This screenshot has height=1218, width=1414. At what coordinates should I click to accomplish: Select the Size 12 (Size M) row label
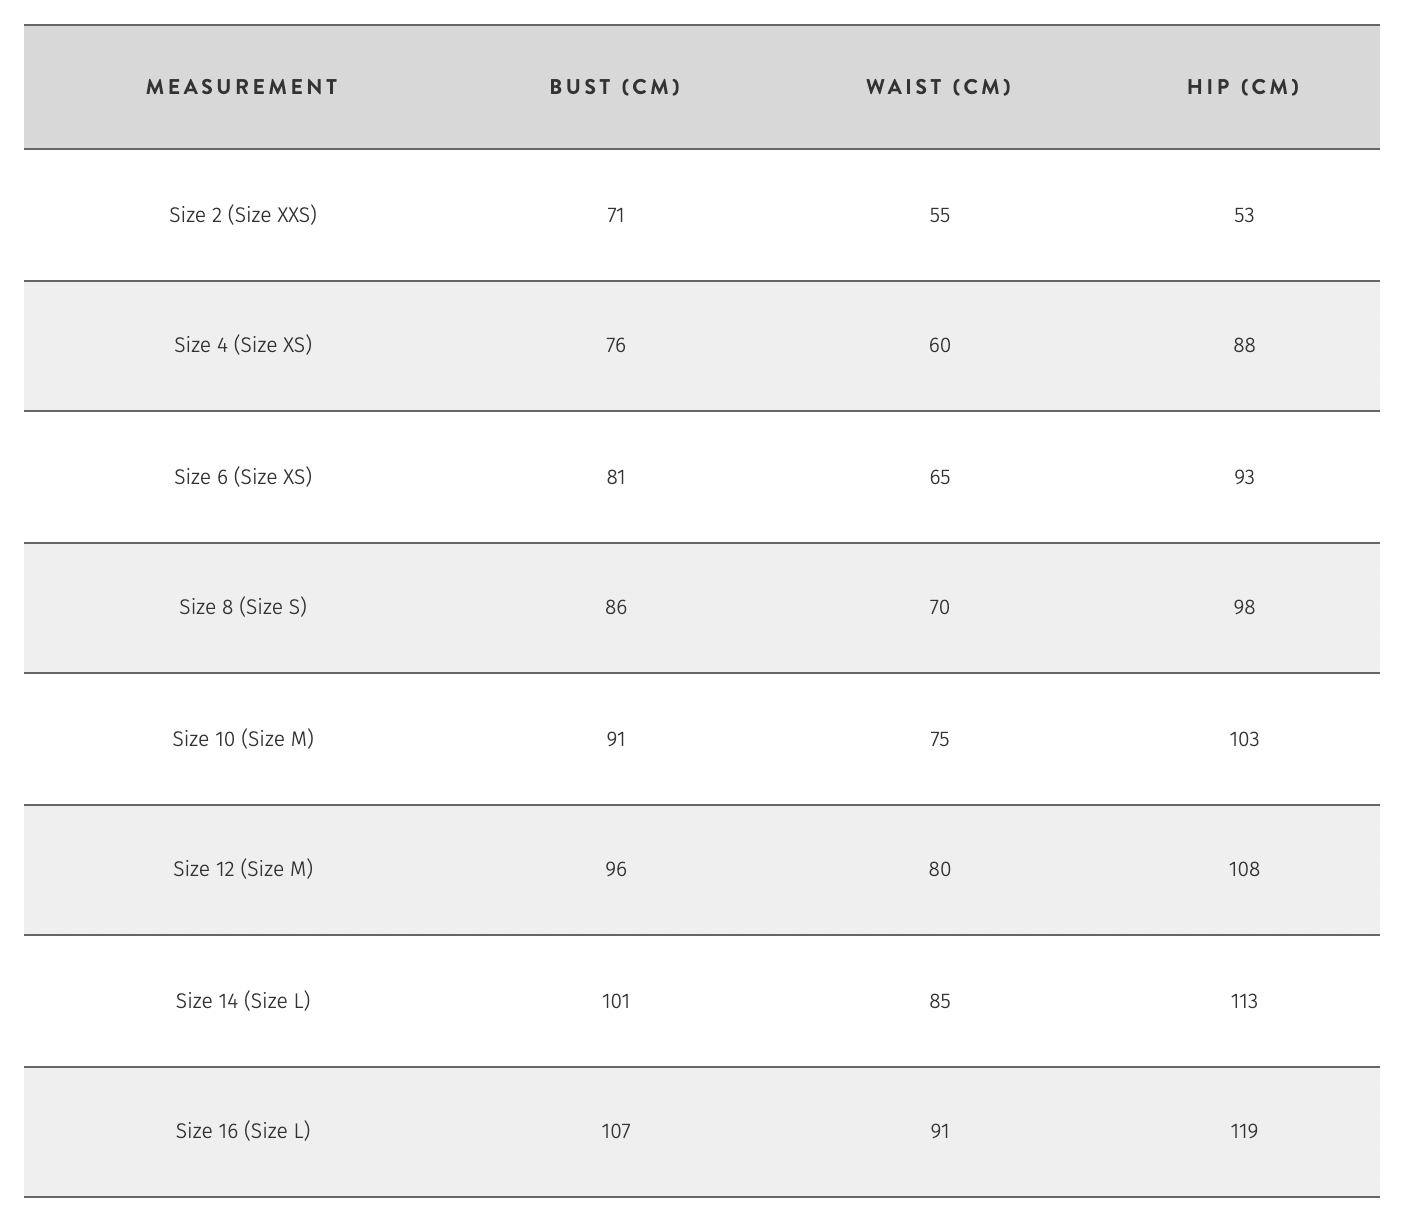click(x=243, y=869)
